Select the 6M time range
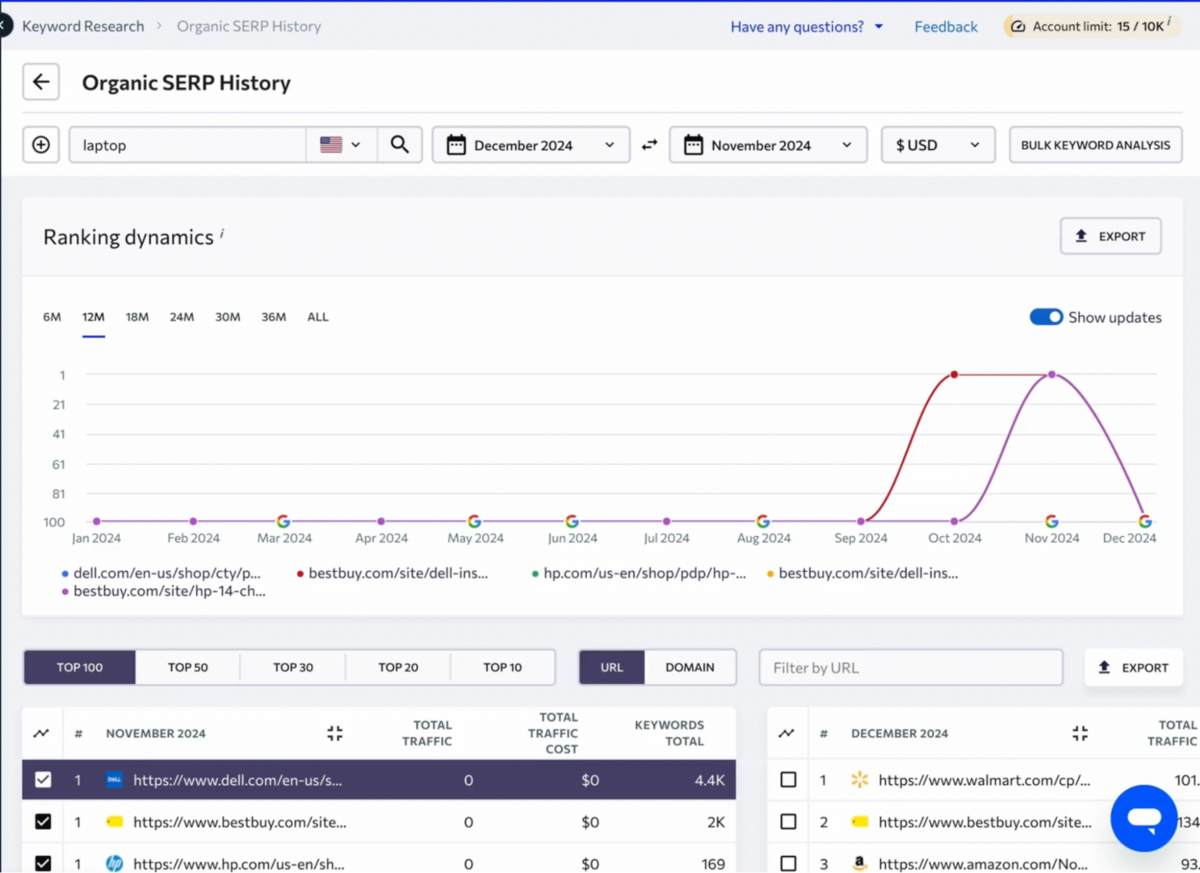Viewport: 1200px width, 873px height. click(52, 317)
